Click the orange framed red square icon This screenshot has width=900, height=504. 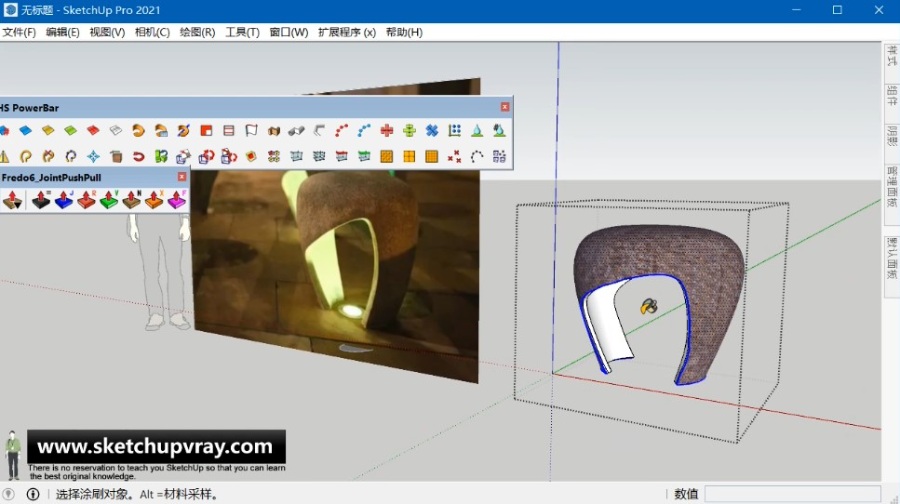(251, 156)
